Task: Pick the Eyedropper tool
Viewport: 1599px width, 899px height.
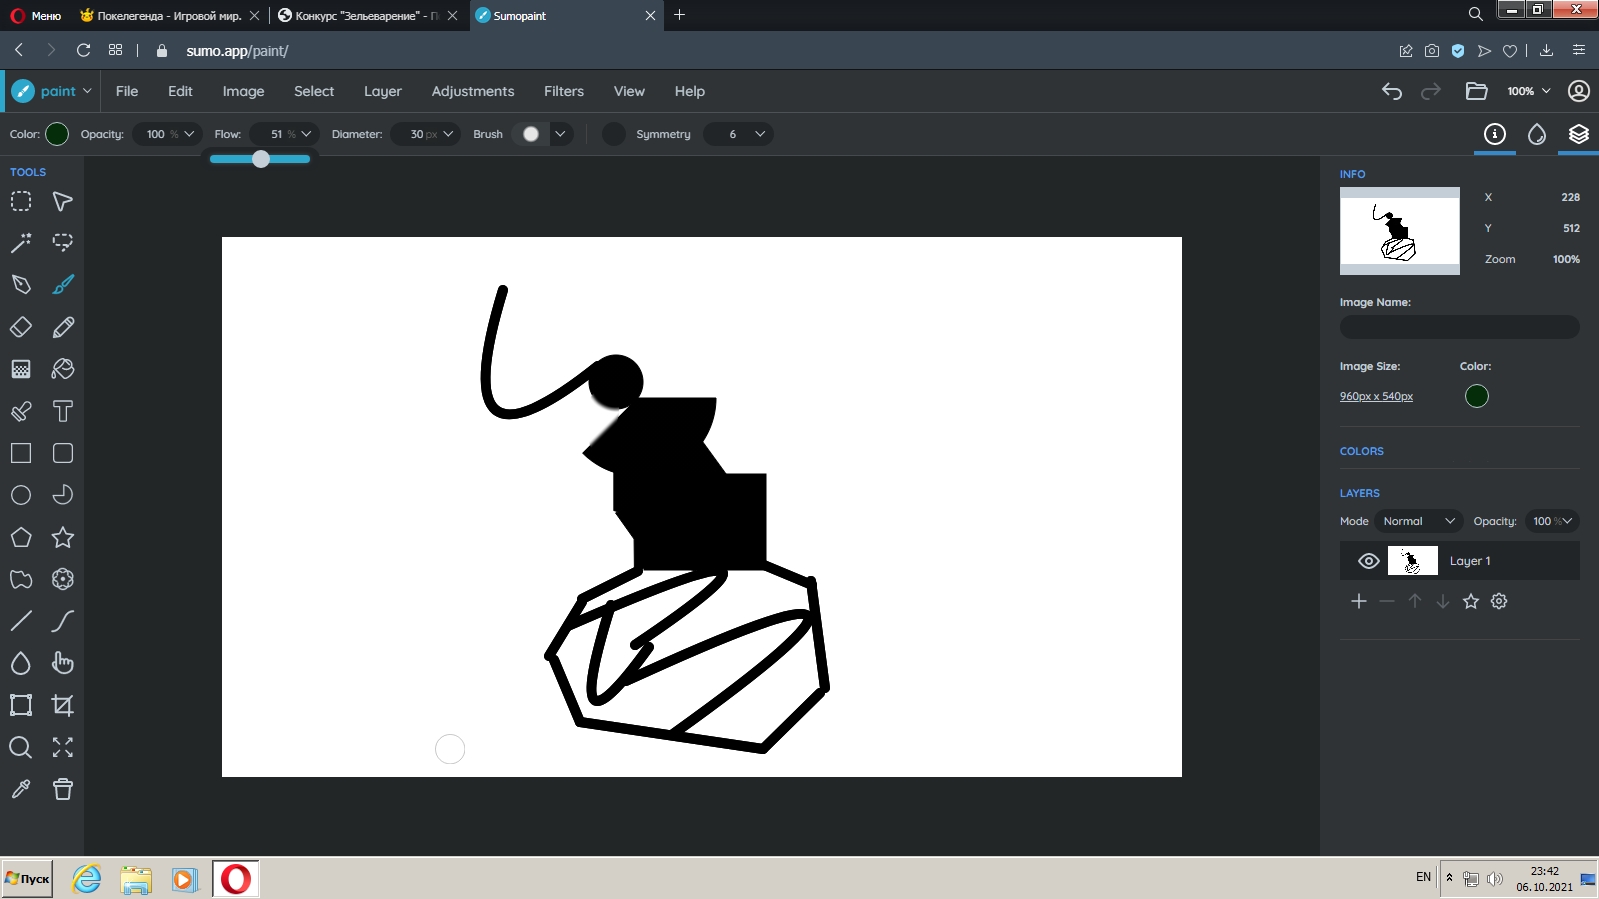Action: click(21, 789)
